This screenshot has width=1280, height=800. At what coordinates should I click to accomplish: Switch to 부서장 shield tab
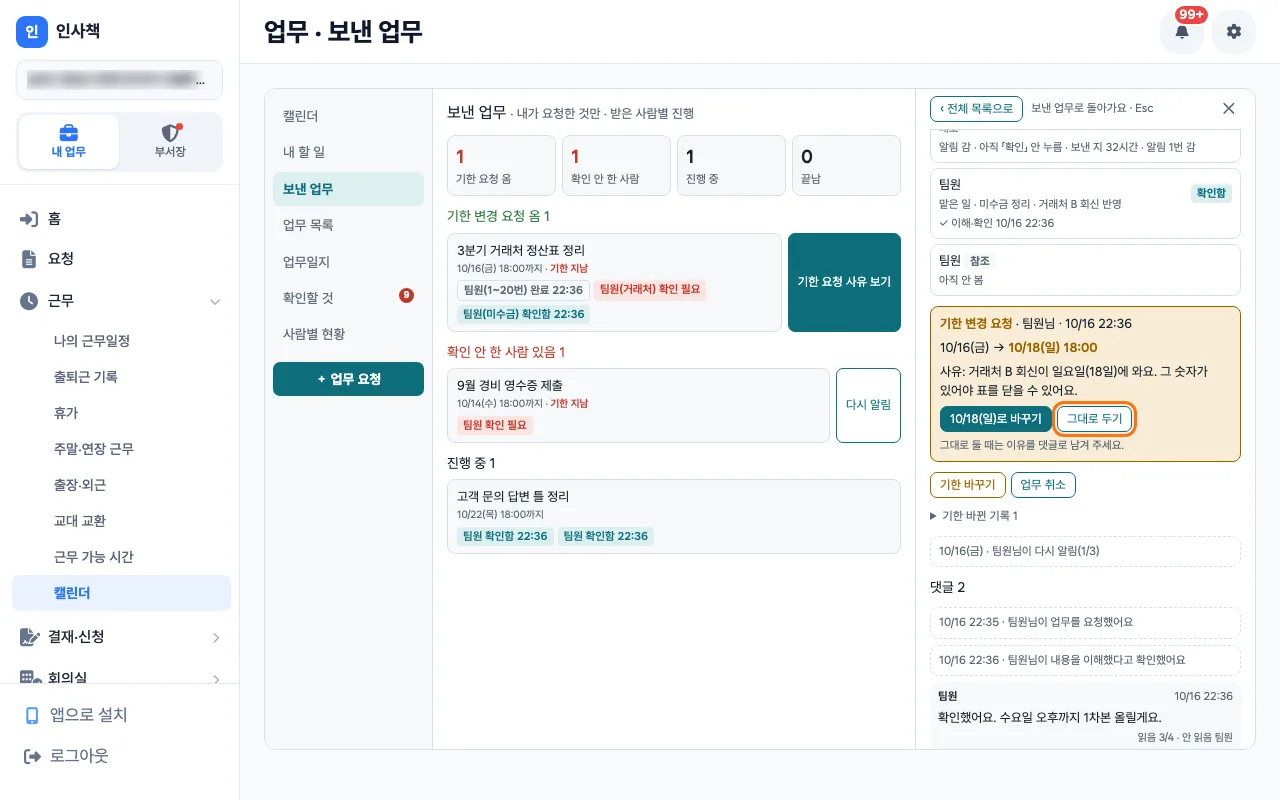(170, 142)
